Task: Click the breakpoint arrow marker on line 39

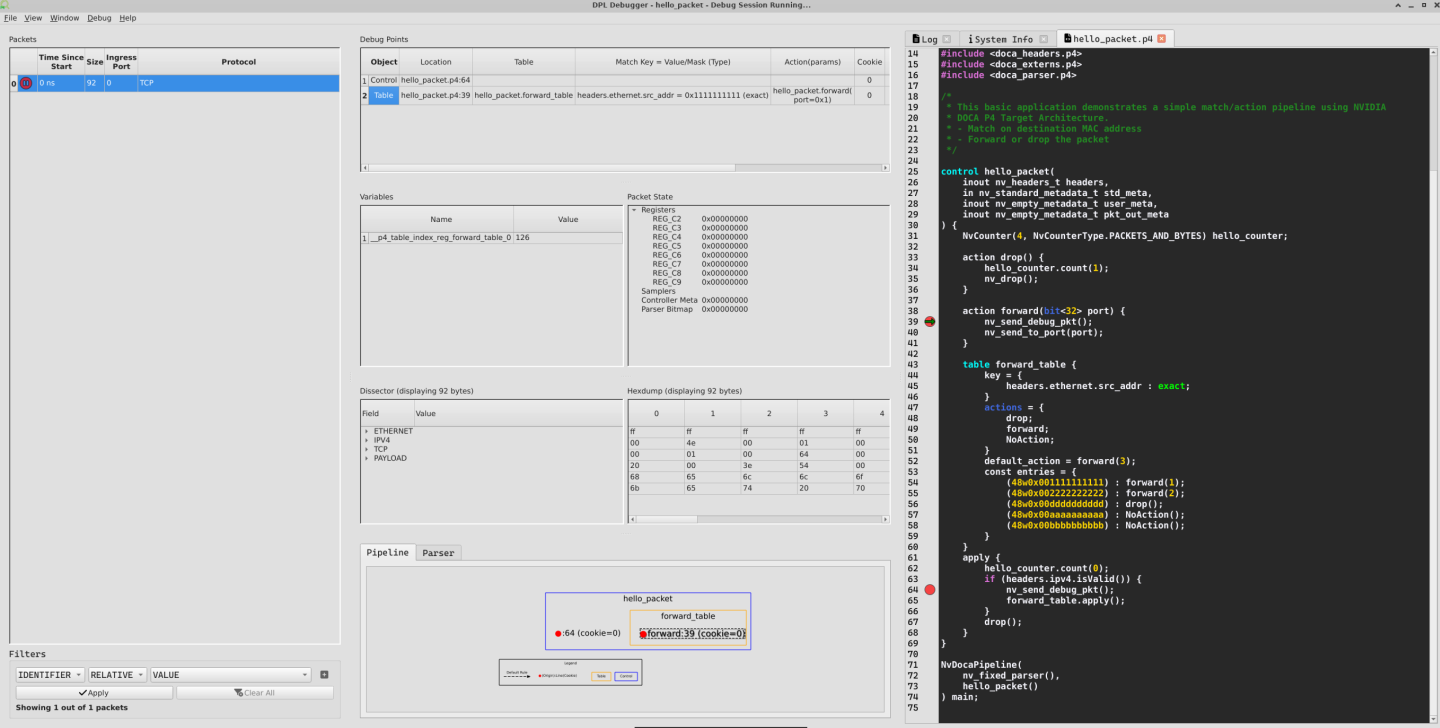Action: coord(929,321)
